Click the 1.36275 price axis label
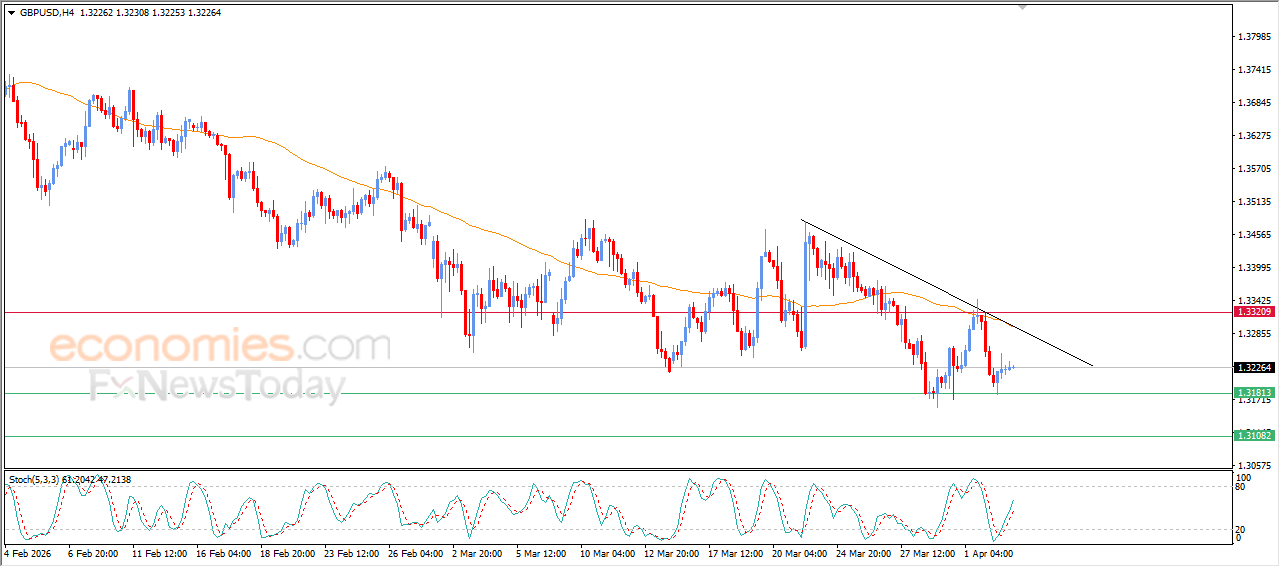This screenshot has width=1280, height=567. (1255, 136)
